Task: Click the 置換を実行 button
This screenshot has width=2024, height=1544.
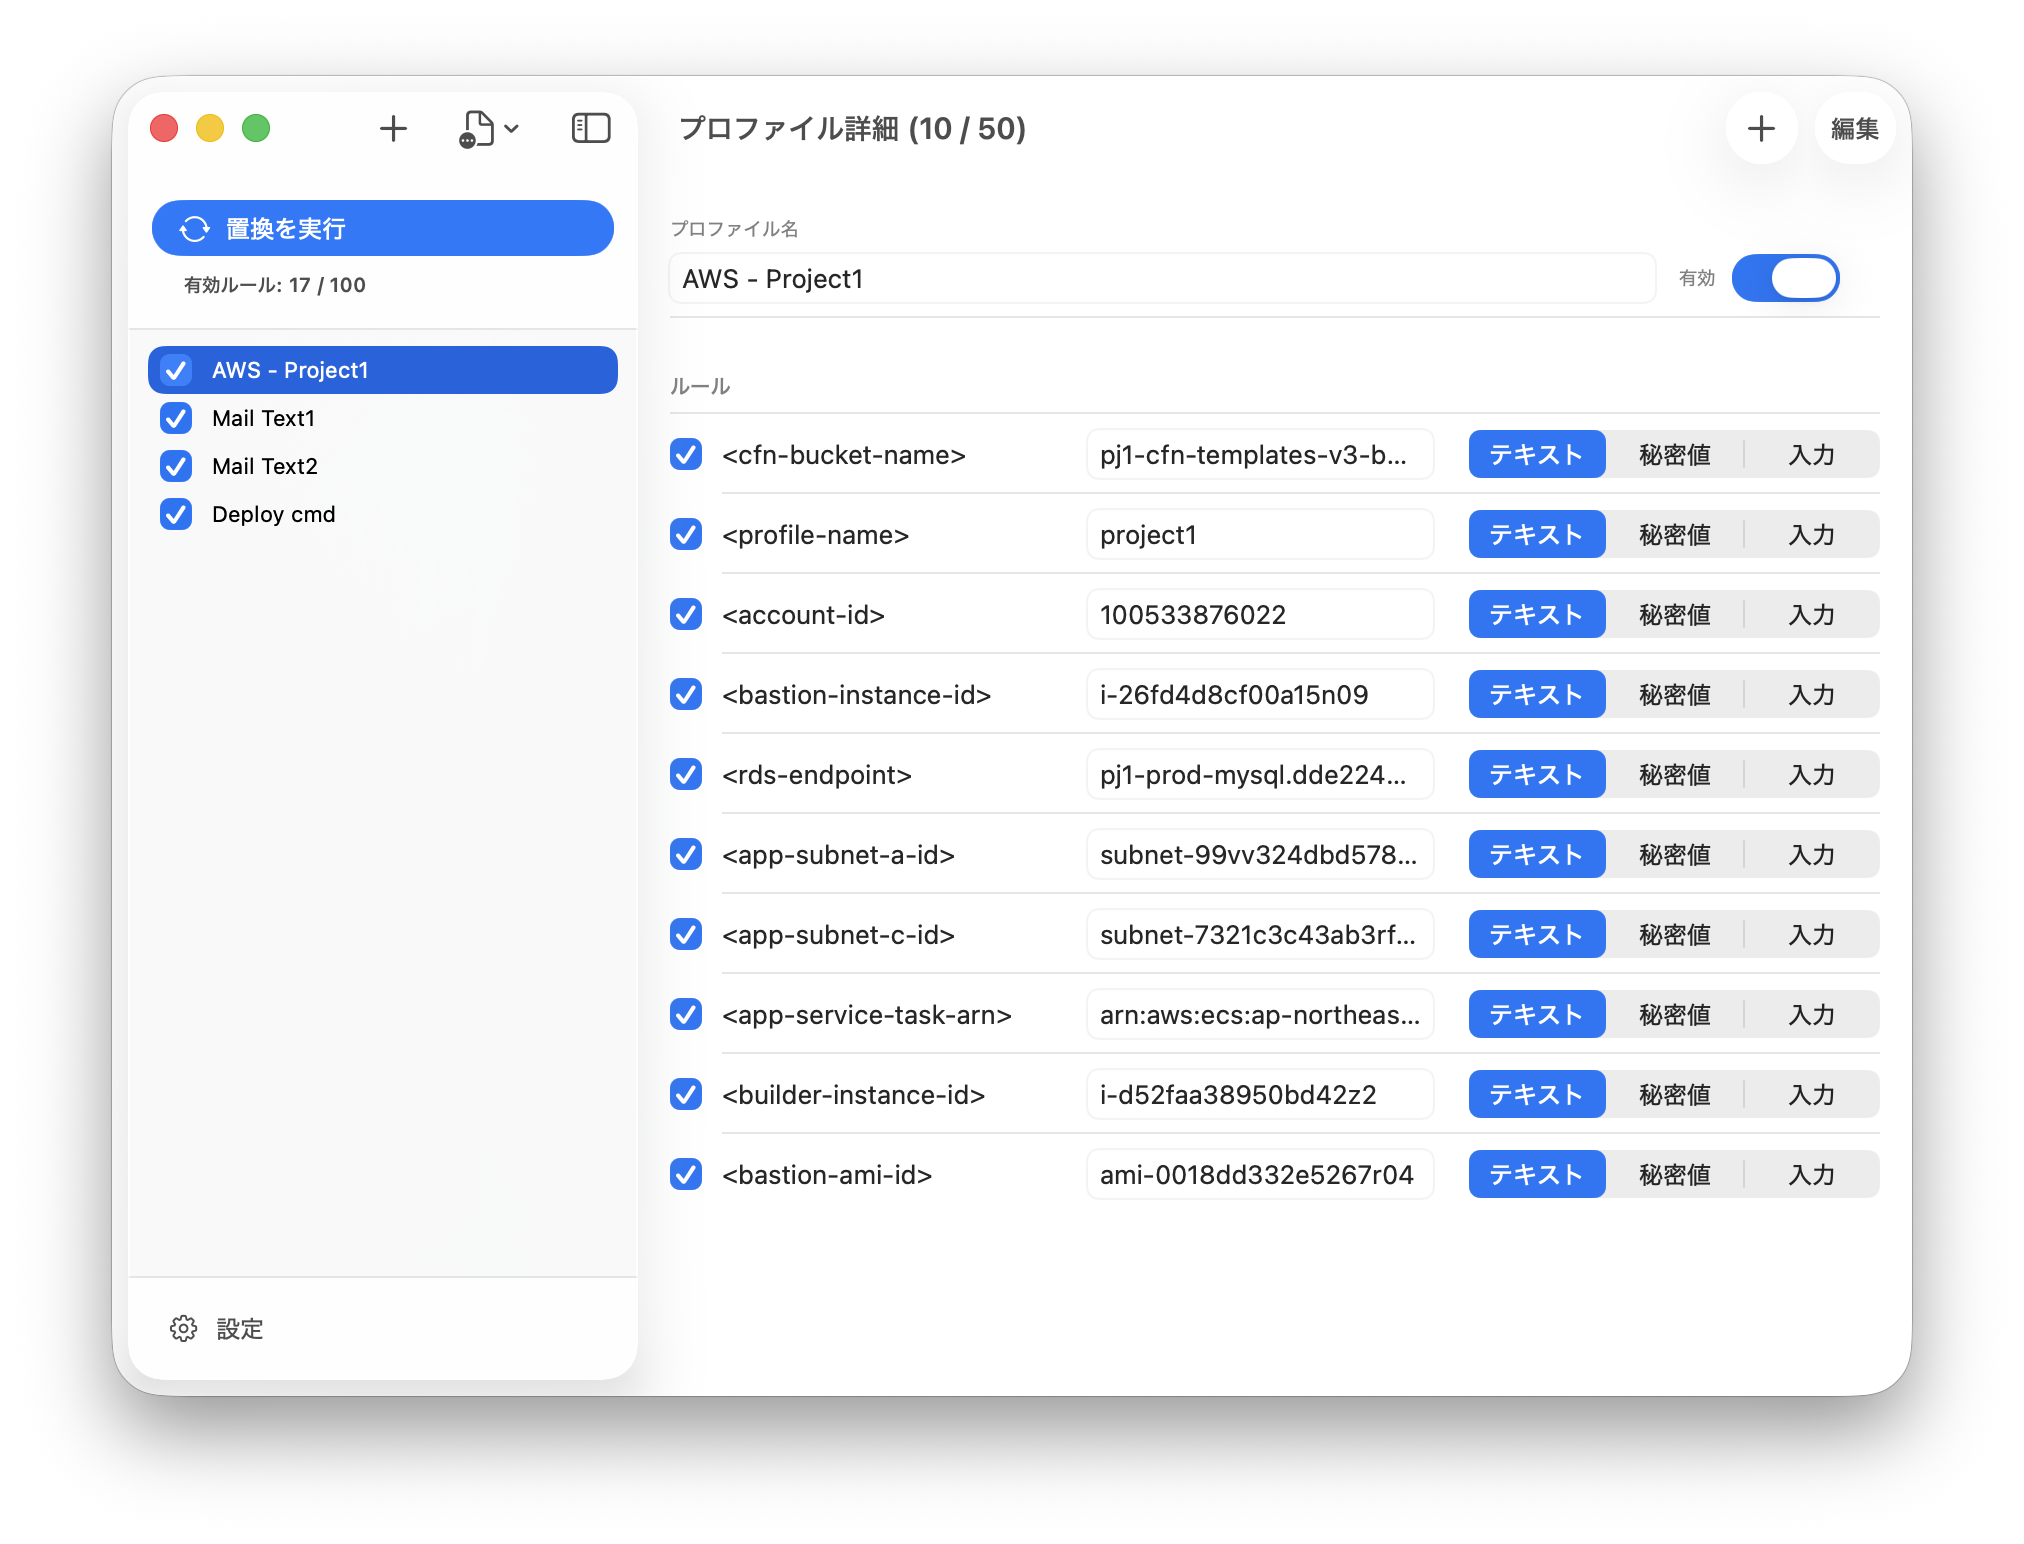Action: (x=383, y=228)
